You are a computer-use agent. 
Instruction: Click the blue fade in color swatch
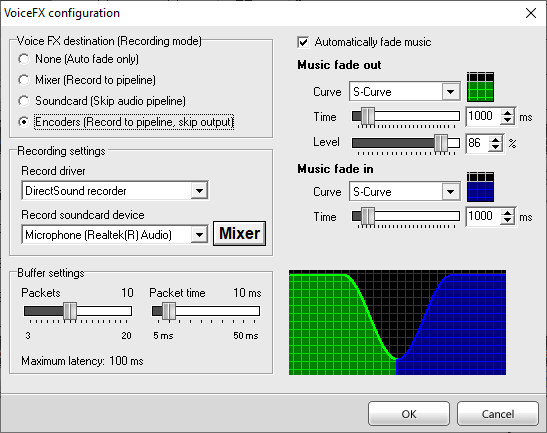[480, 187]
